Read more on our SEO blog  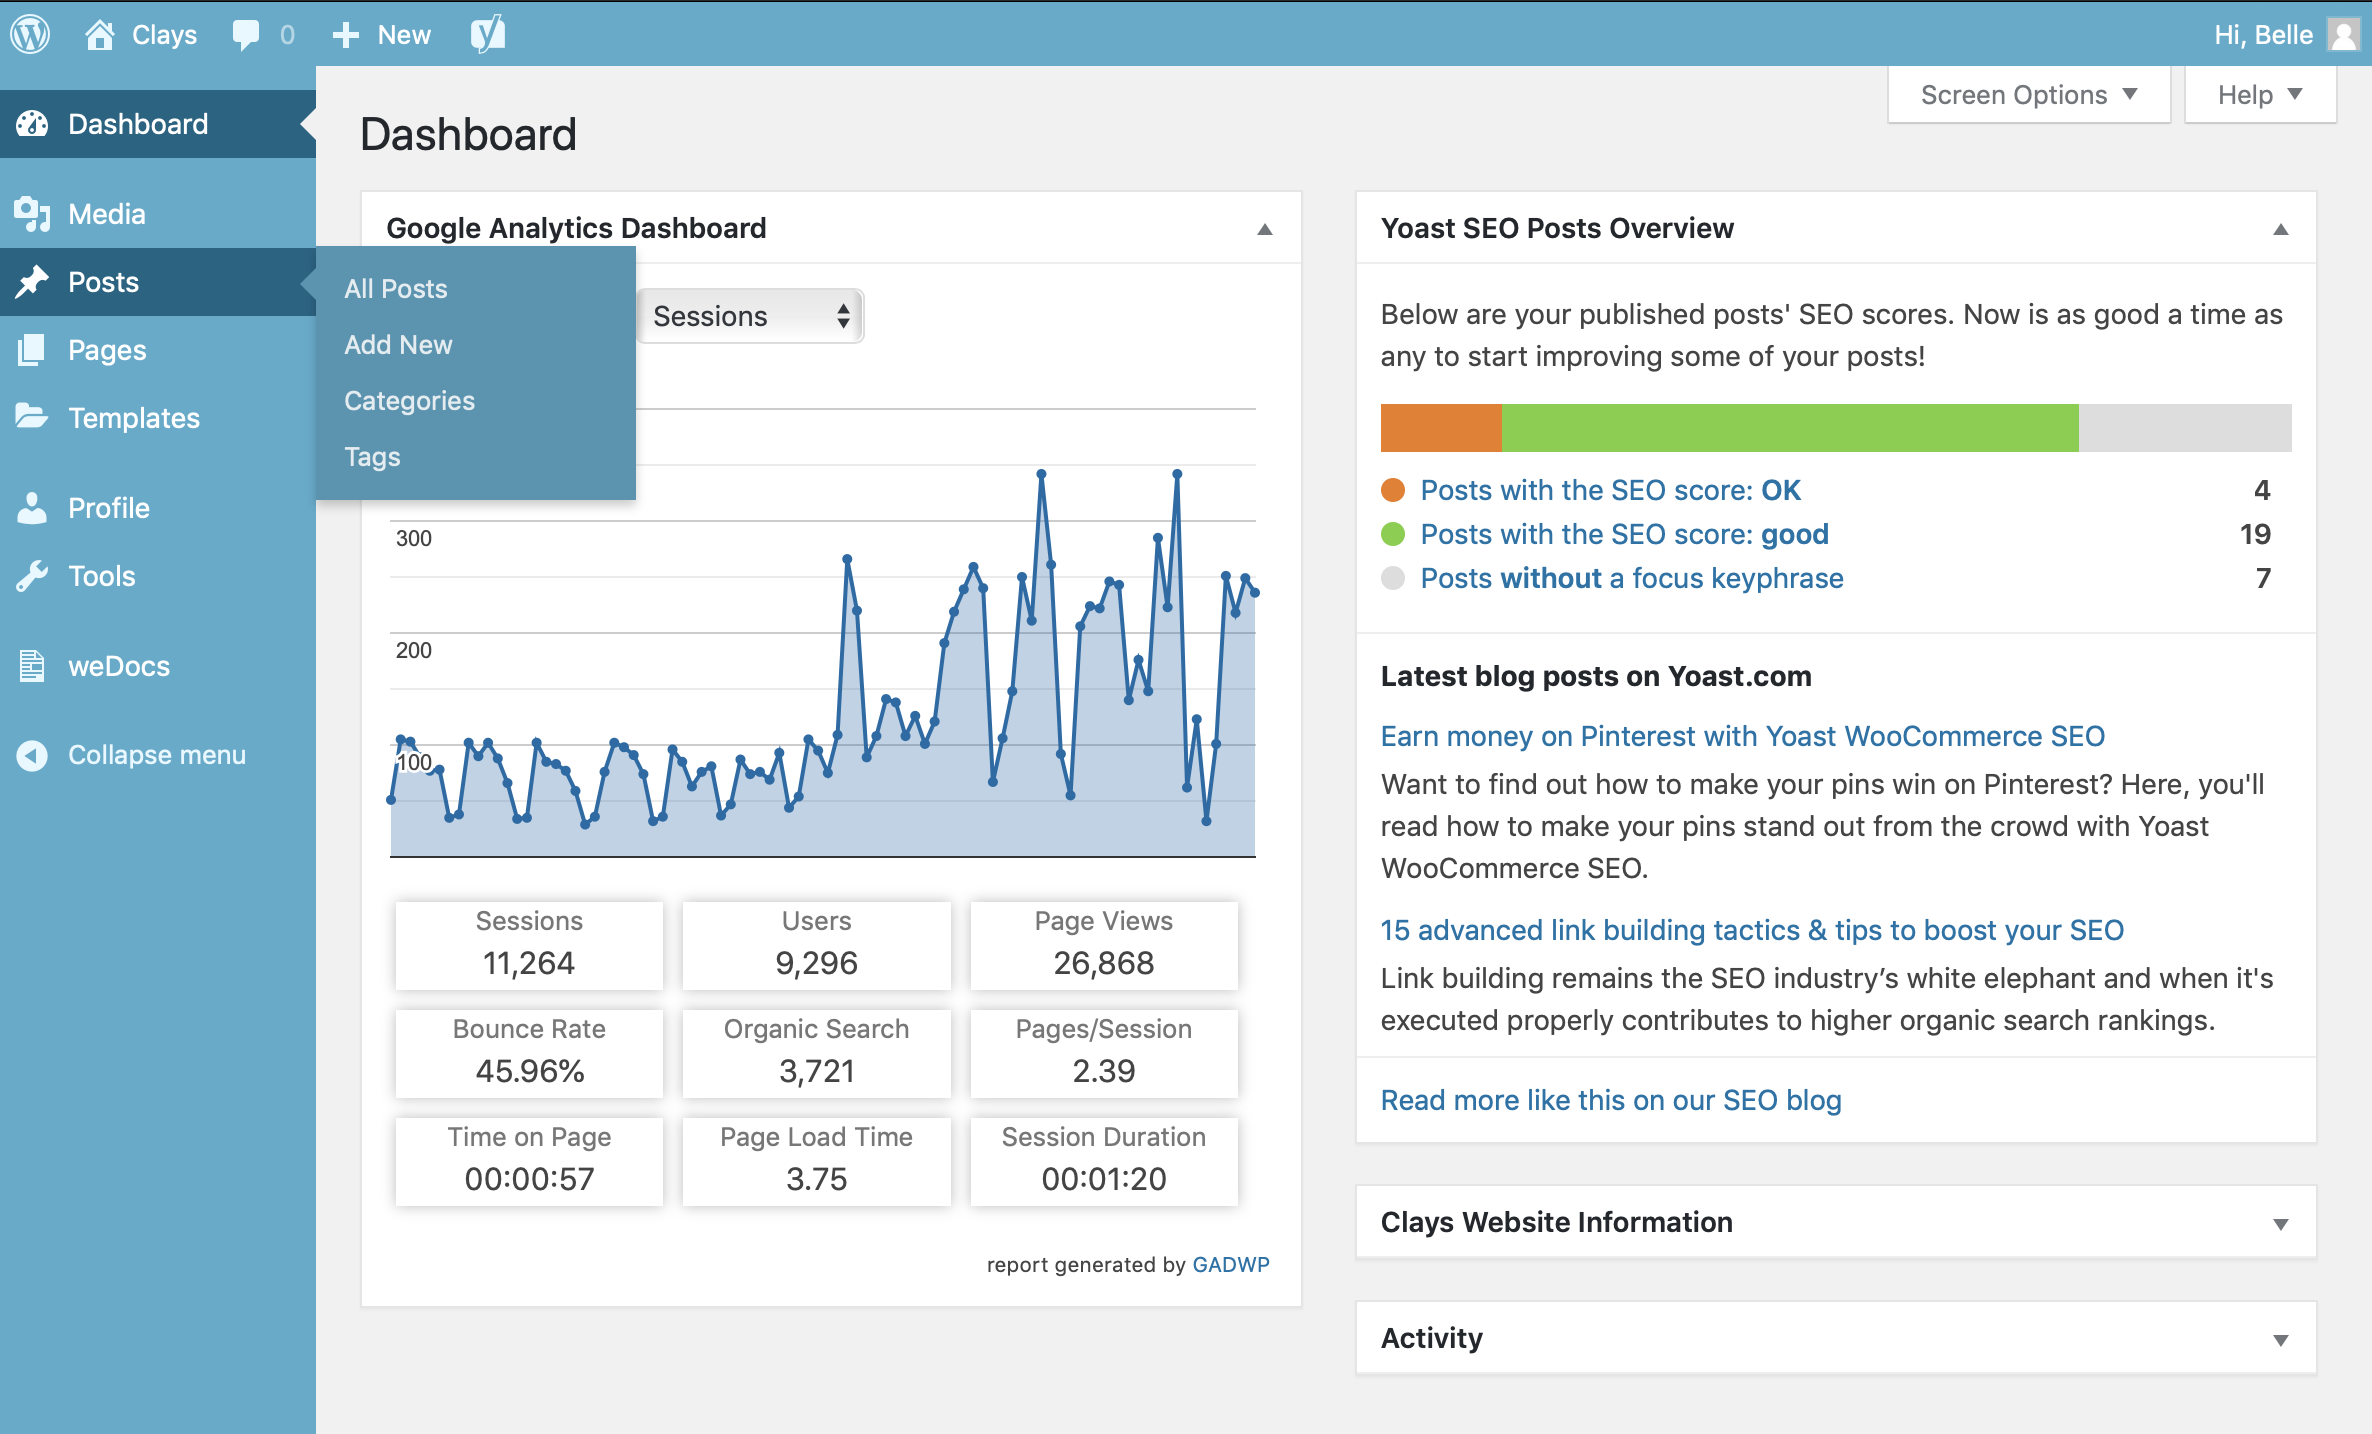(x=1611, y=1100)
